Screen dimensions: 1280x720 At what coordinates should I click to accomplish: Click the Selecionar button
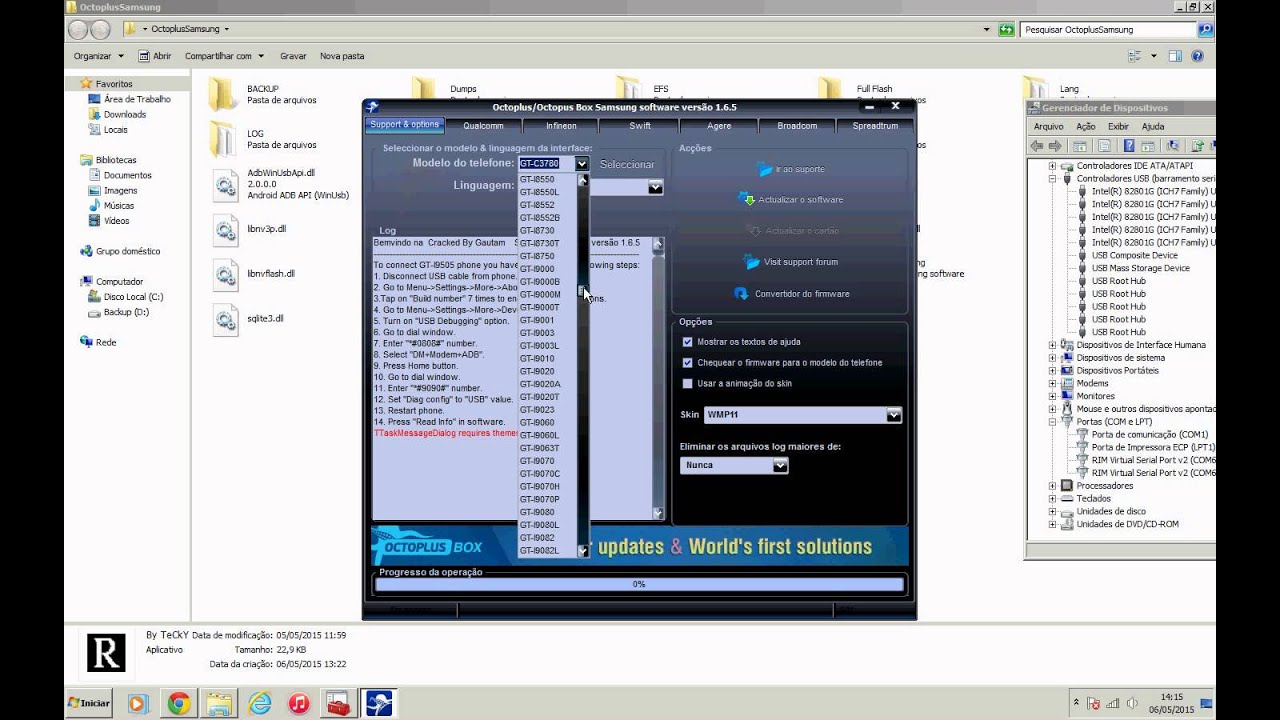click(627, 164)
